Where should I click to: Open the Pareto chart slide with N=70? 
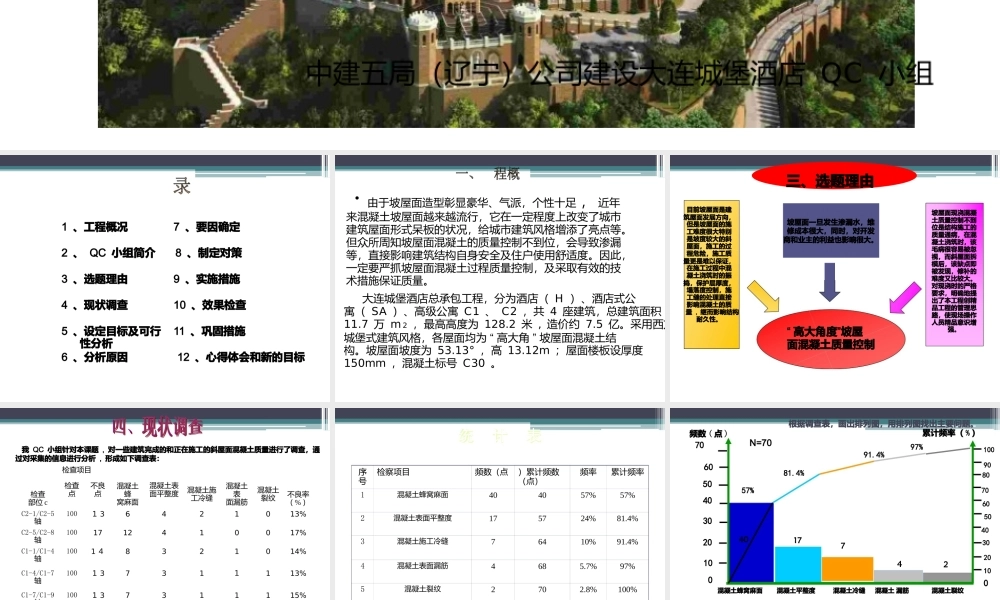835,504
